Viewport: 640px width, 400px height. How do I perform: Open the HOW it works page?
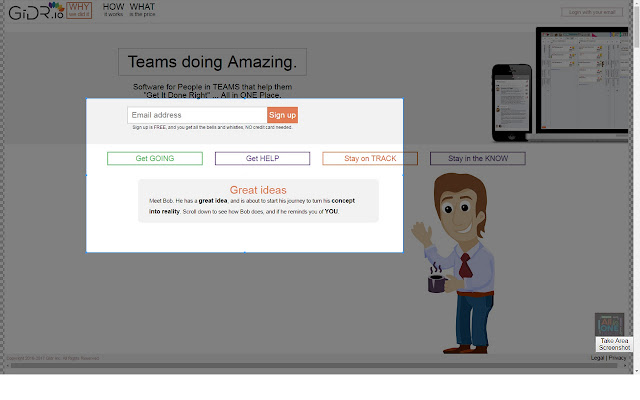113,10
